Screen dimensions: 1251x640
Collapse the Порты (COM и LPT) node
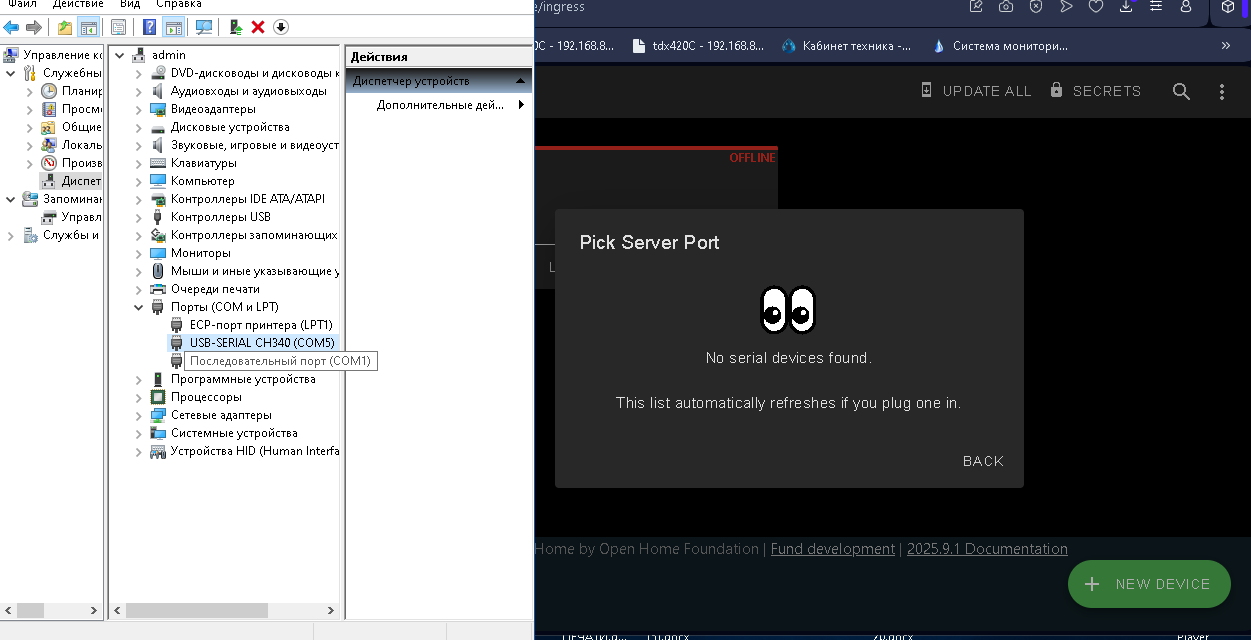pos(139,307)
